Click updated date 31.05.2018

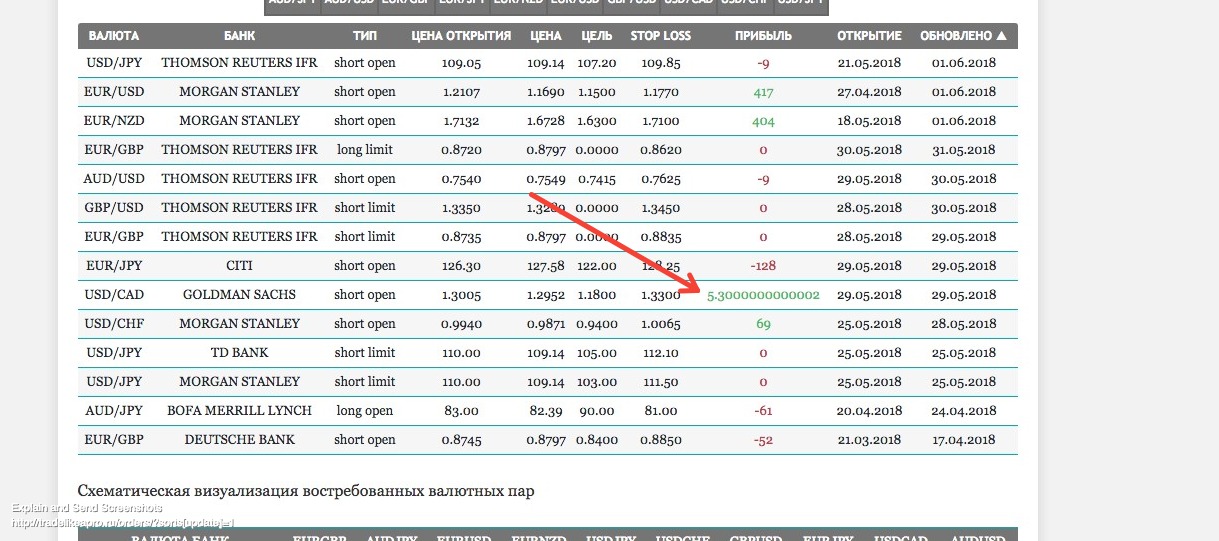click(x=964, y=150)
